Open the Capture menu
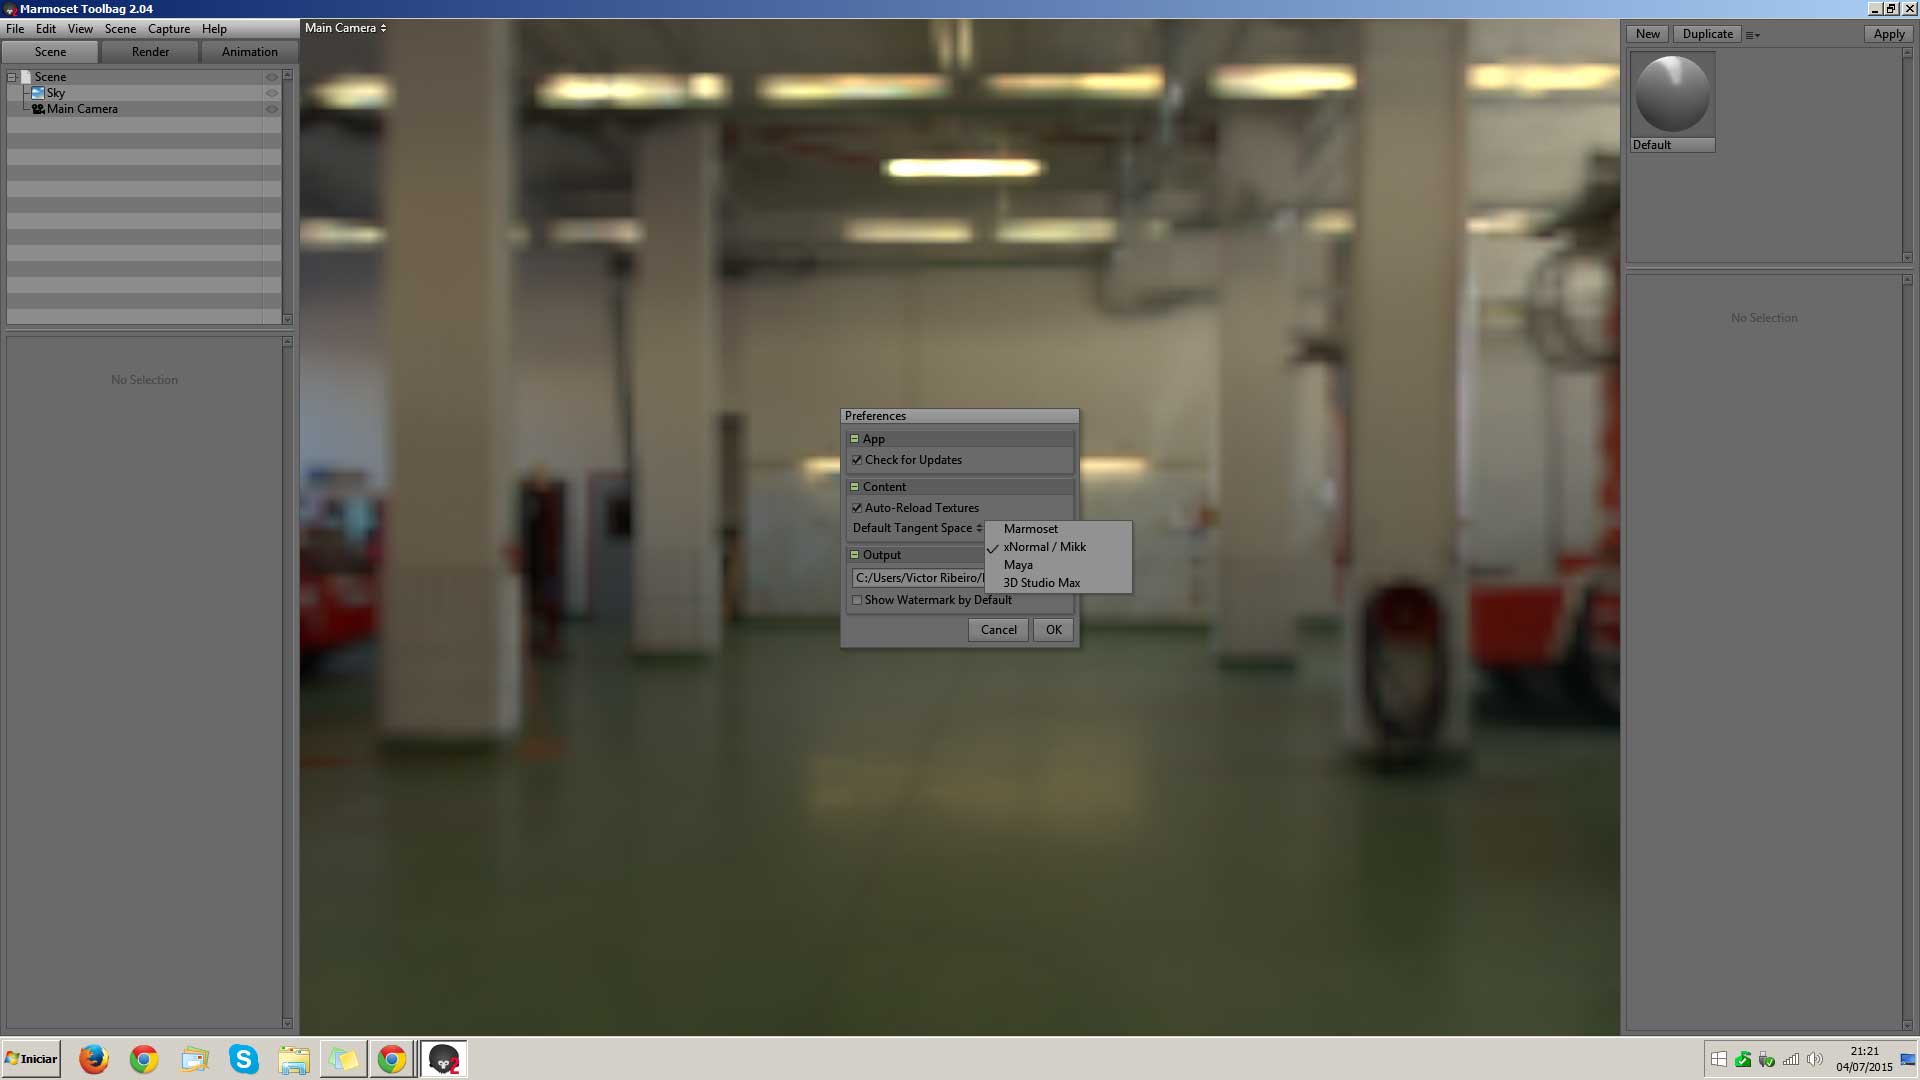The image size is (1920, 1080). pos(169,29)
